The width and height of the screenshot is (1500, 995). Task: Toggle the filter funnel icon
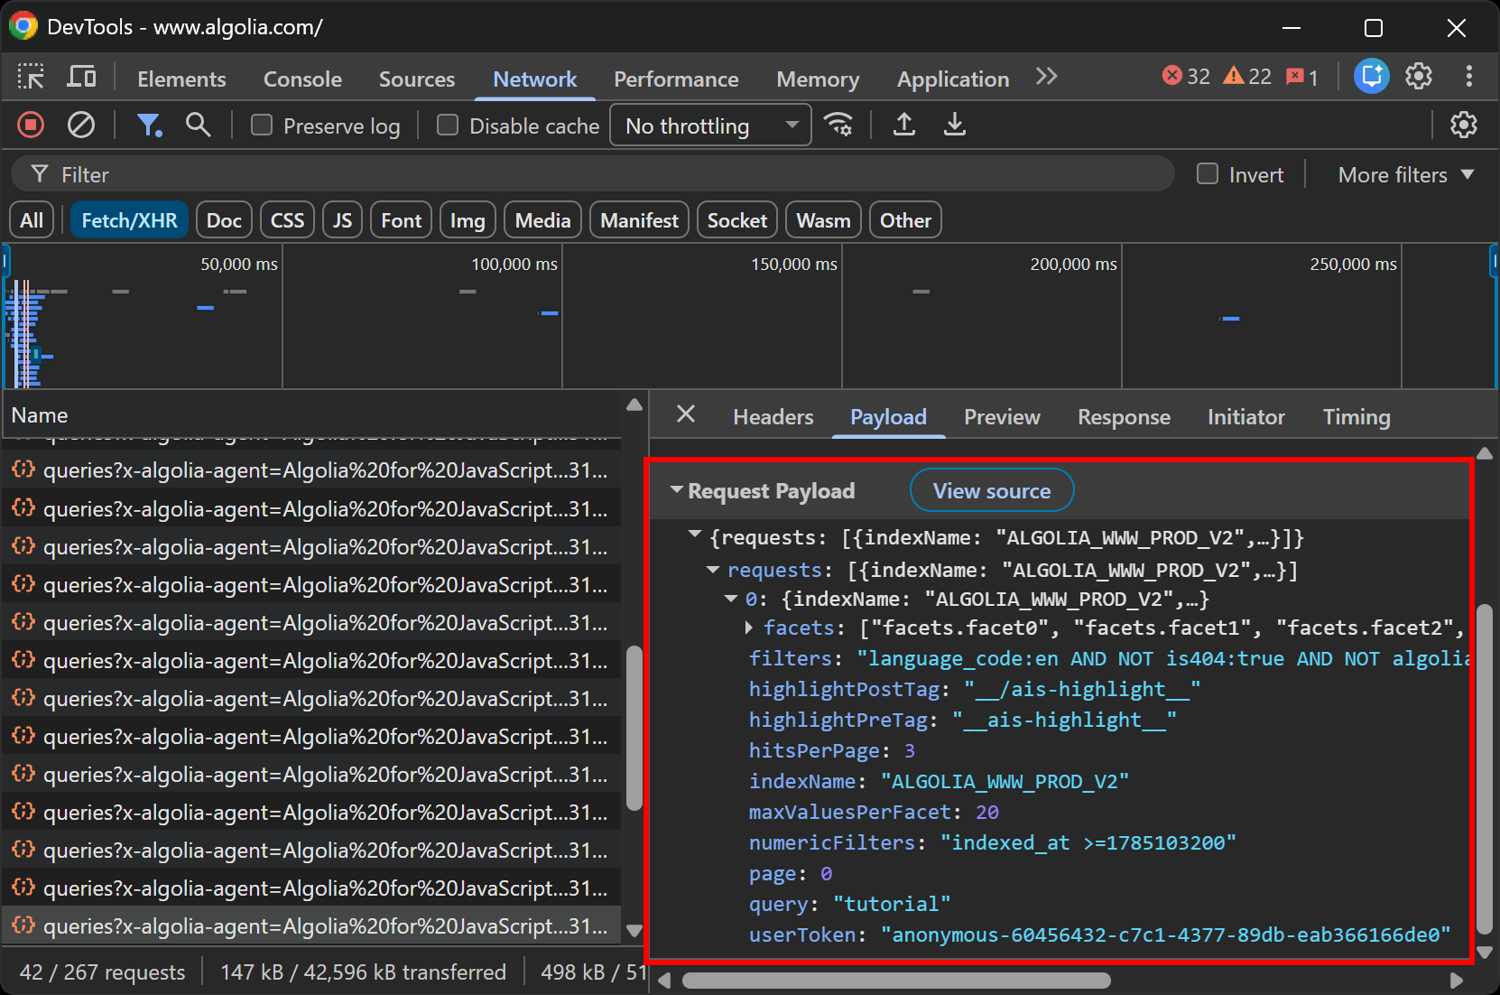(149, 125)
